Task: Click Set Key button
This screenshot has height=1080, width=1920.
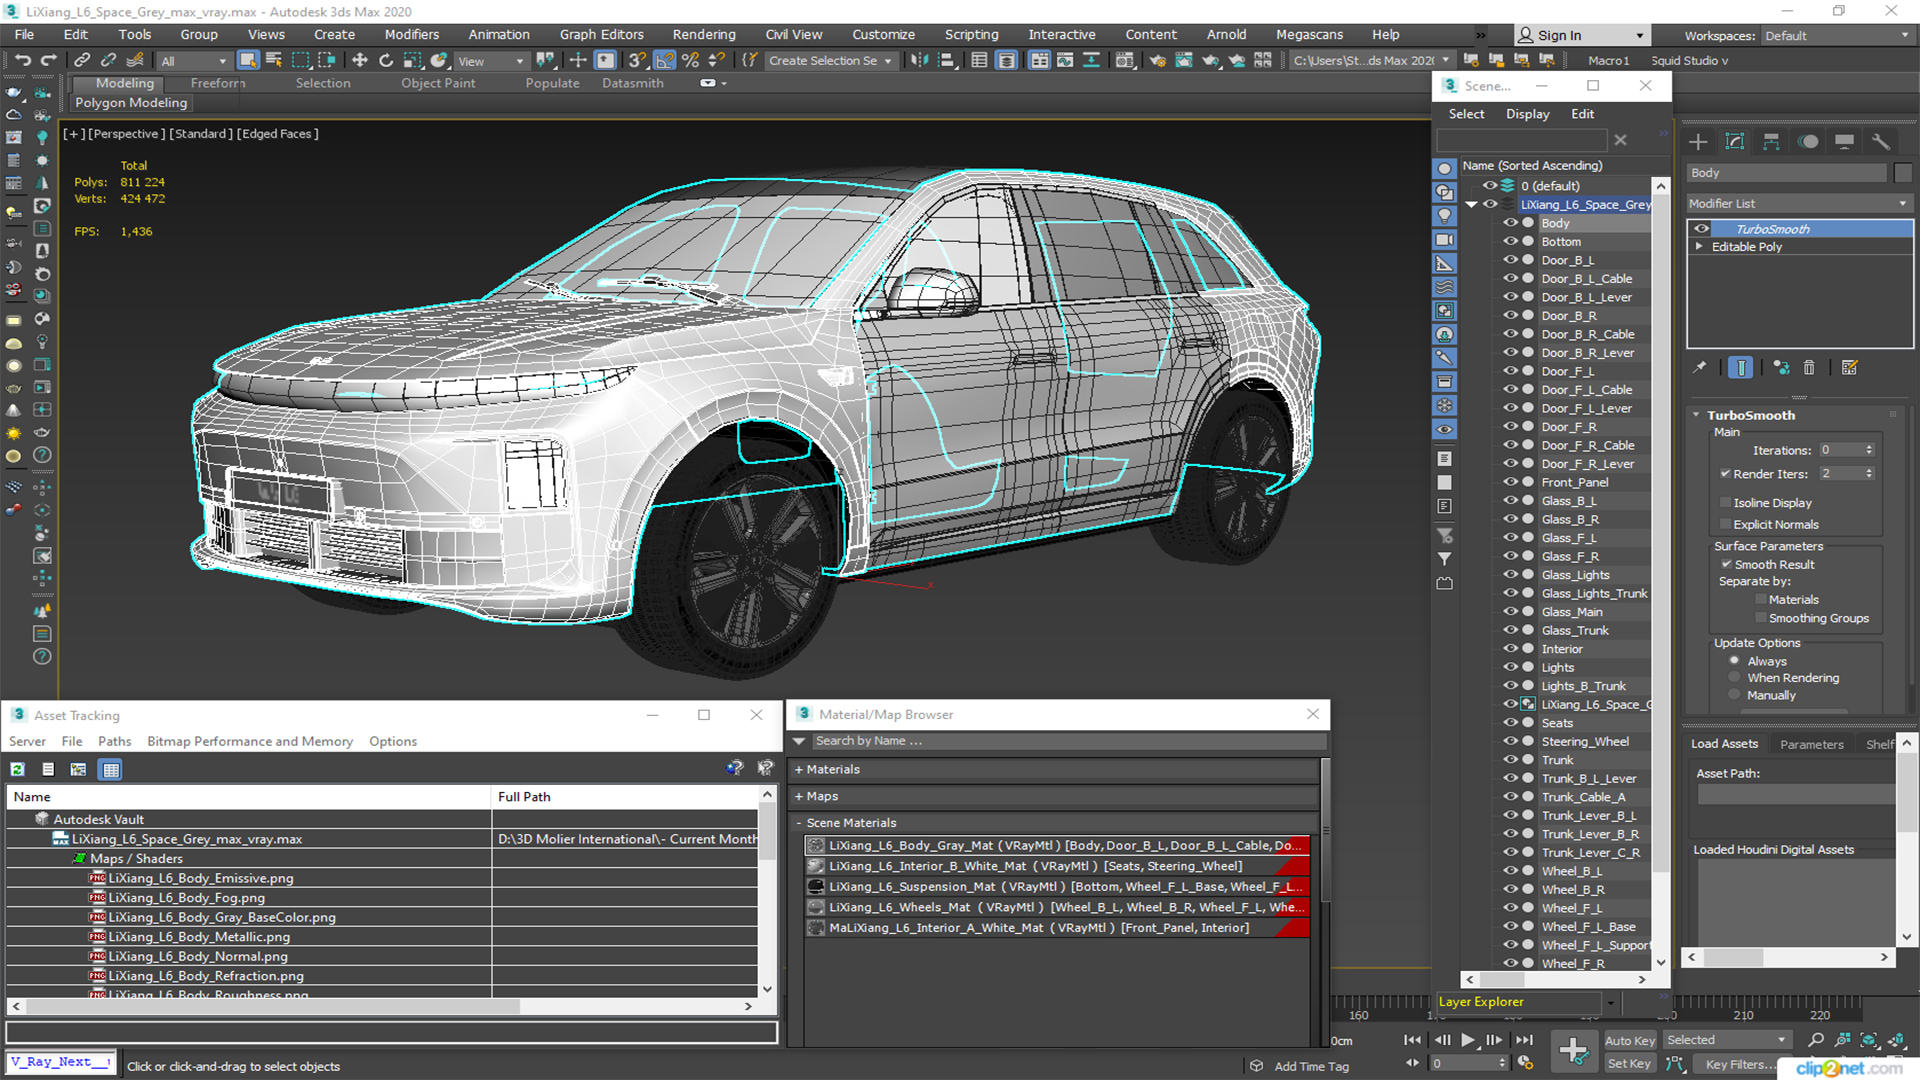Action: point(1630,1063)
